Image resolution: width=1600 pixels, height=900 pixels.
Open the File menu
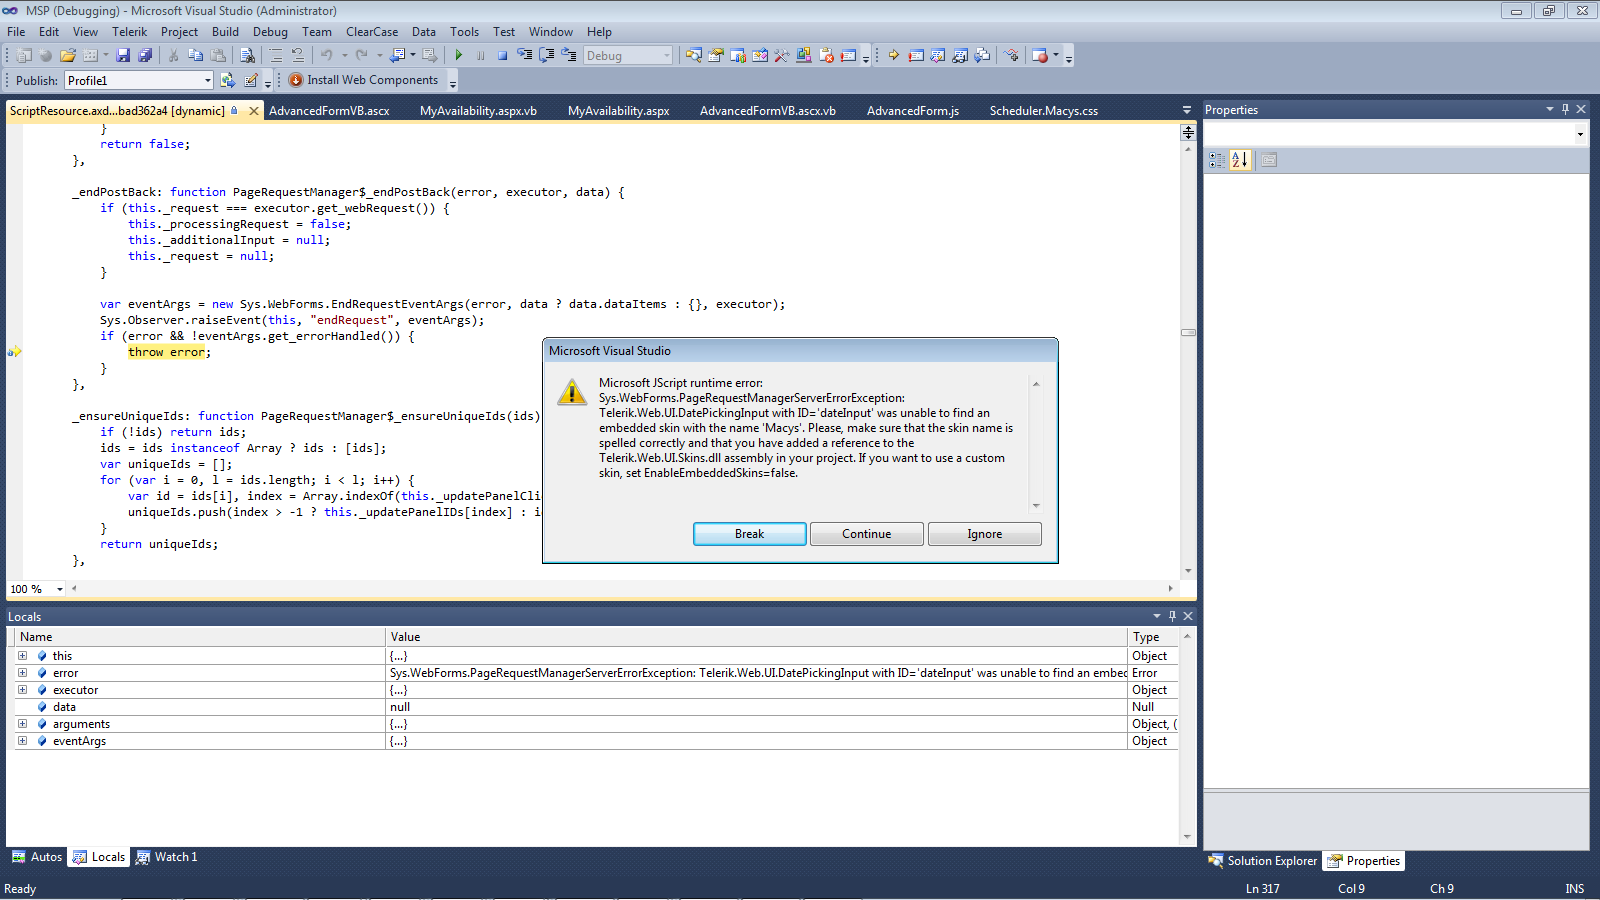(16, 32)
